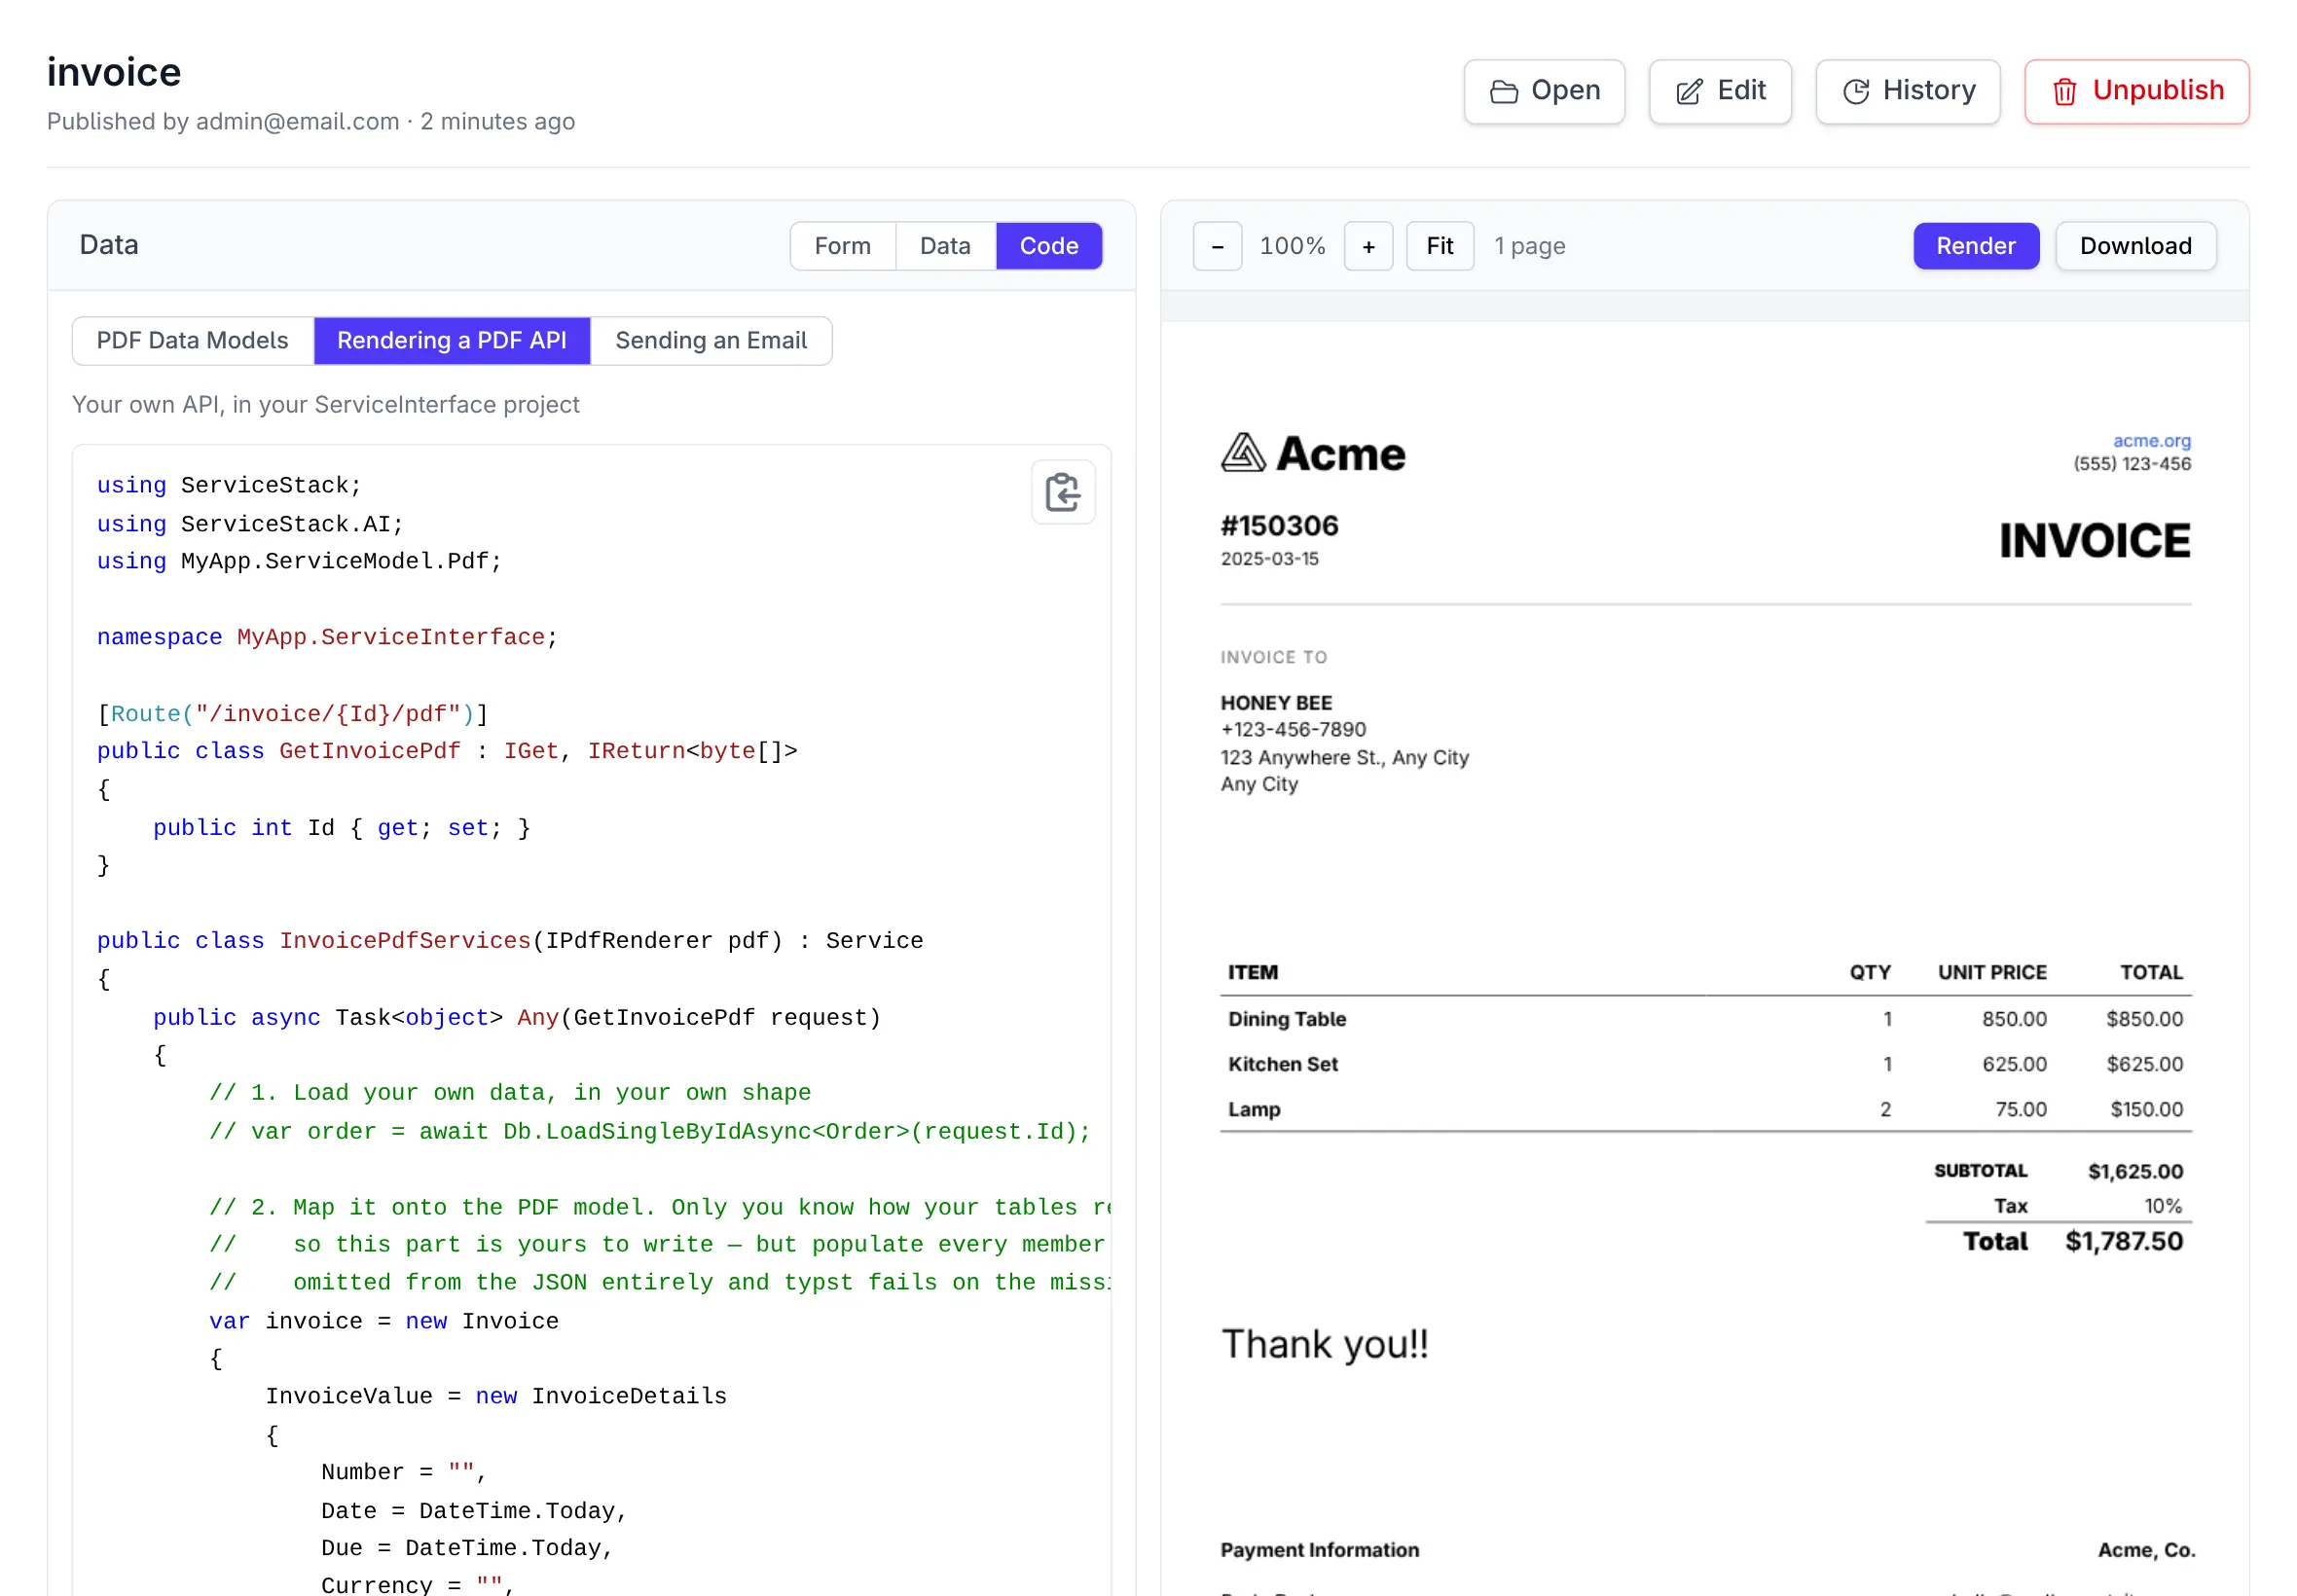Copy code with the clipboard icon
This screenshot has height=1596, width=2297.
click(1062, 492)
